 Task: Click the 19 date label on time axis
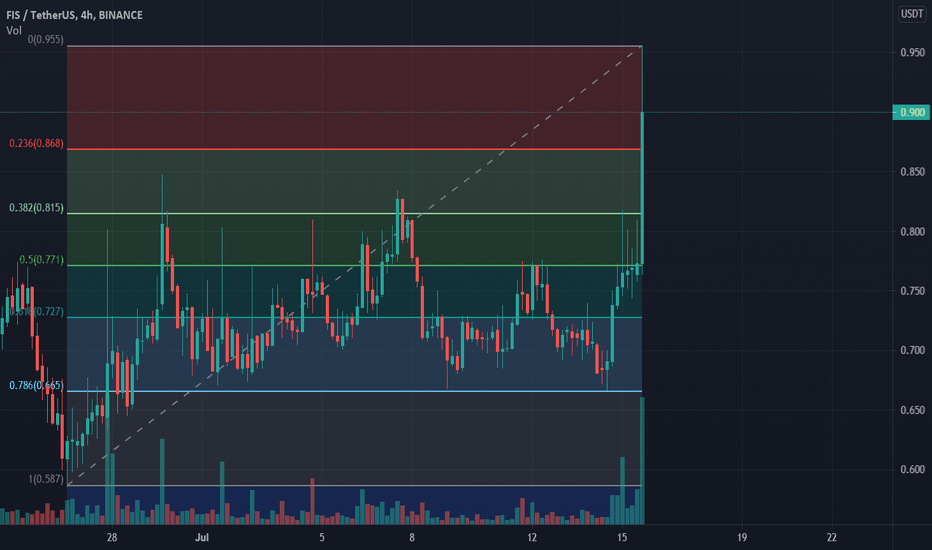tap(742, 538)
